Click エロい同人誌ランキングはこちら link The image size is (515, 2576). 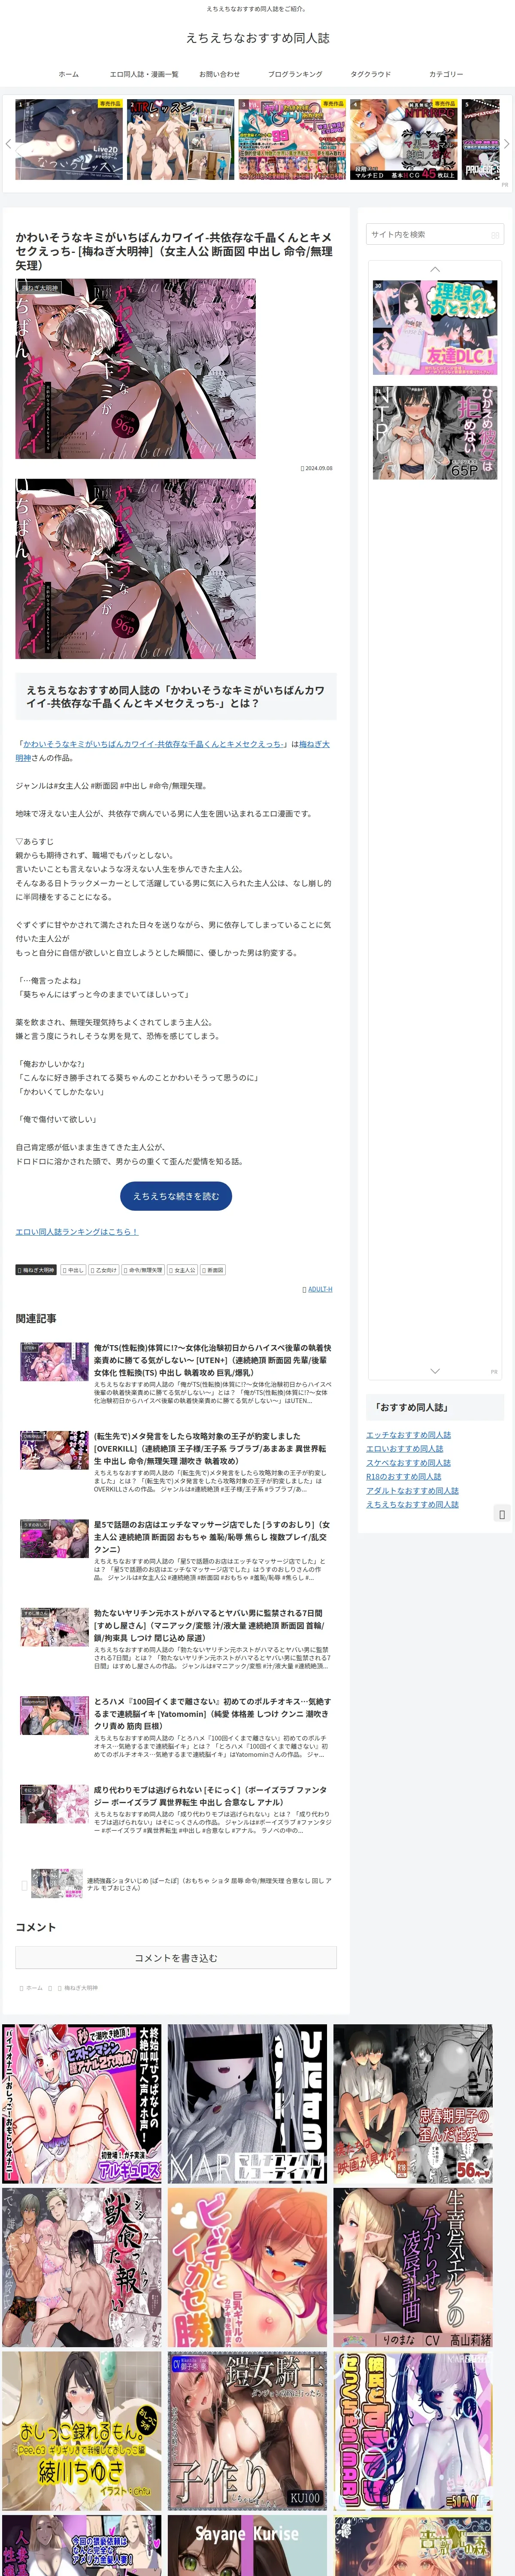pyautogui.click(x=77, y=1232)
